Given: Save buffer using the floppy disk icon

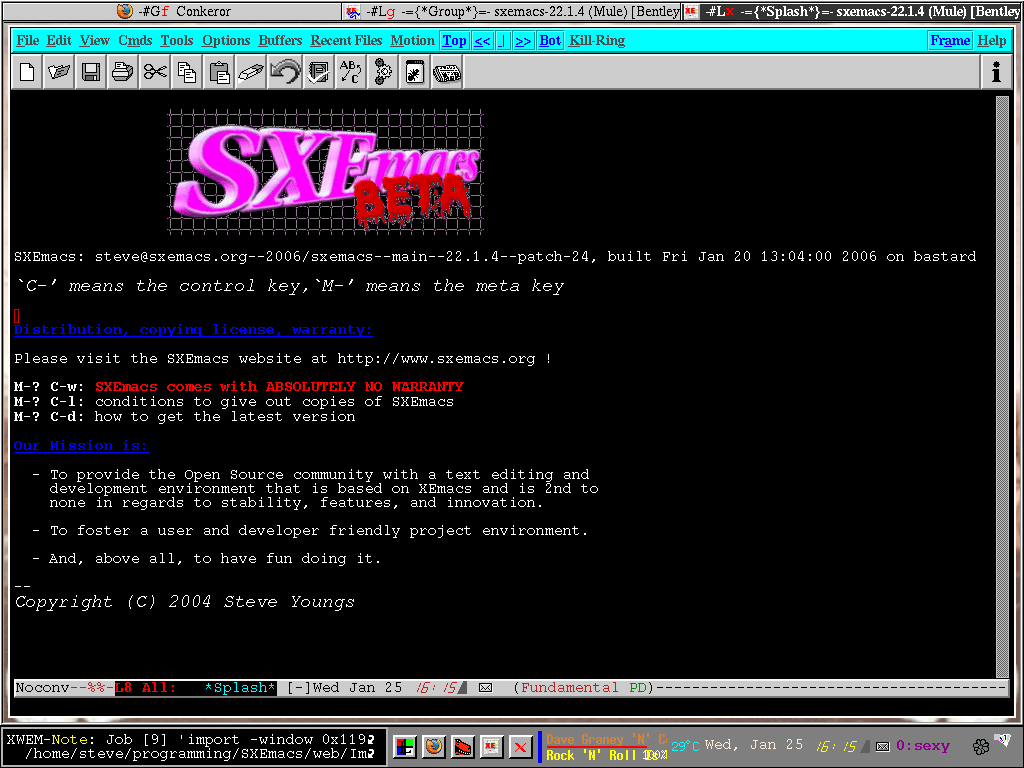Looking at the screenshot, I should pyautogui.click(x=91, y=72).
